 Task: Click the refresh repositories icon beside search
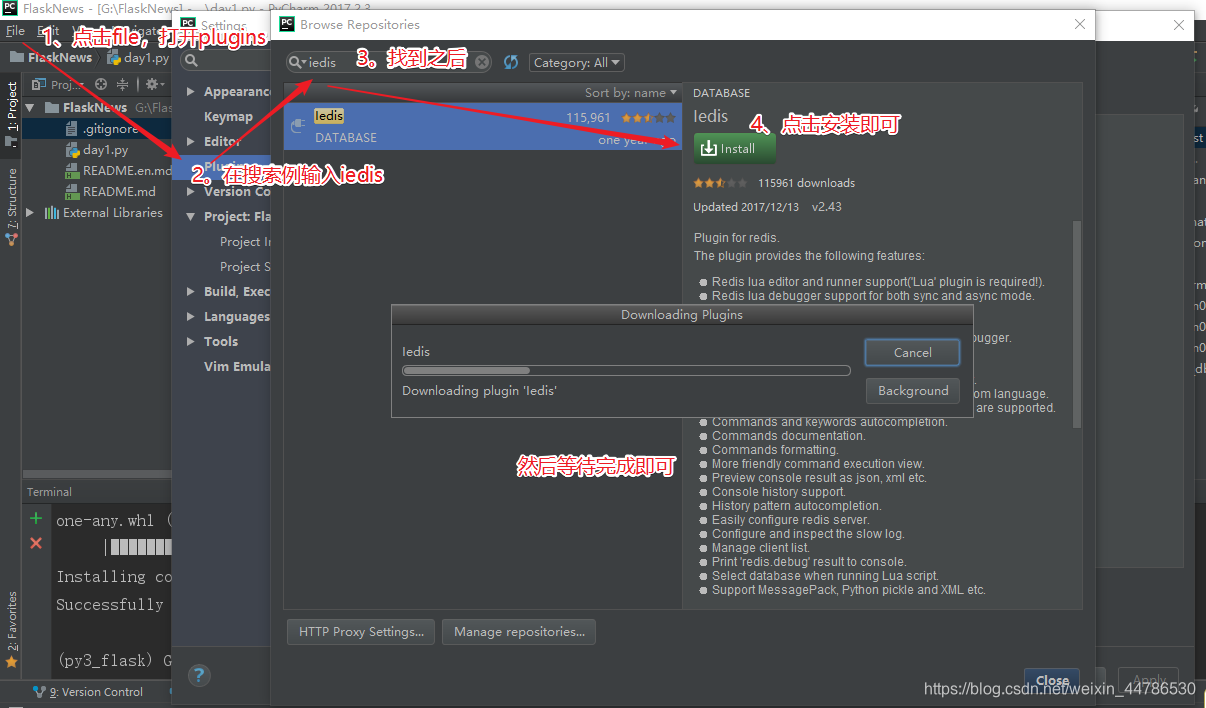(510, 62)
